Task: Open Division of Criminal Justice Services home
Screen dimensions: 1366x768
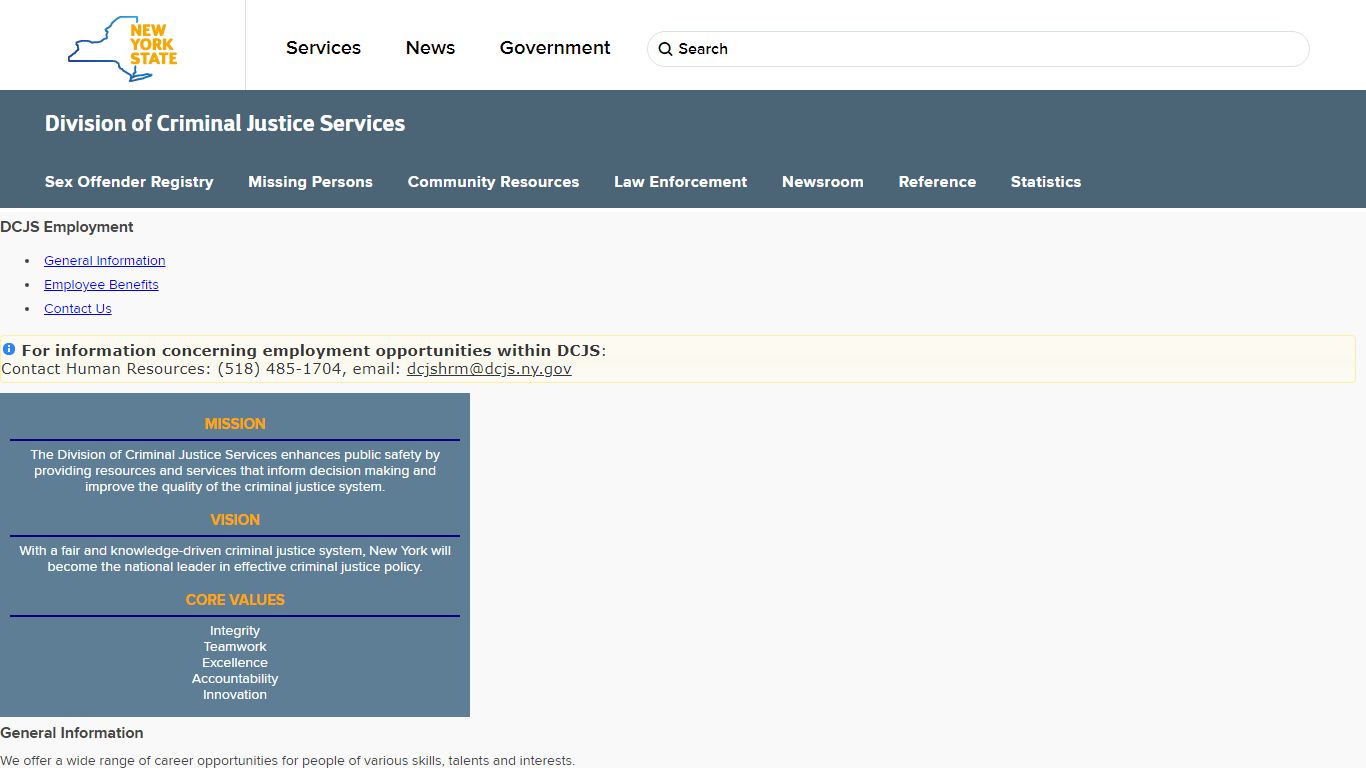Action: [225, 123]
